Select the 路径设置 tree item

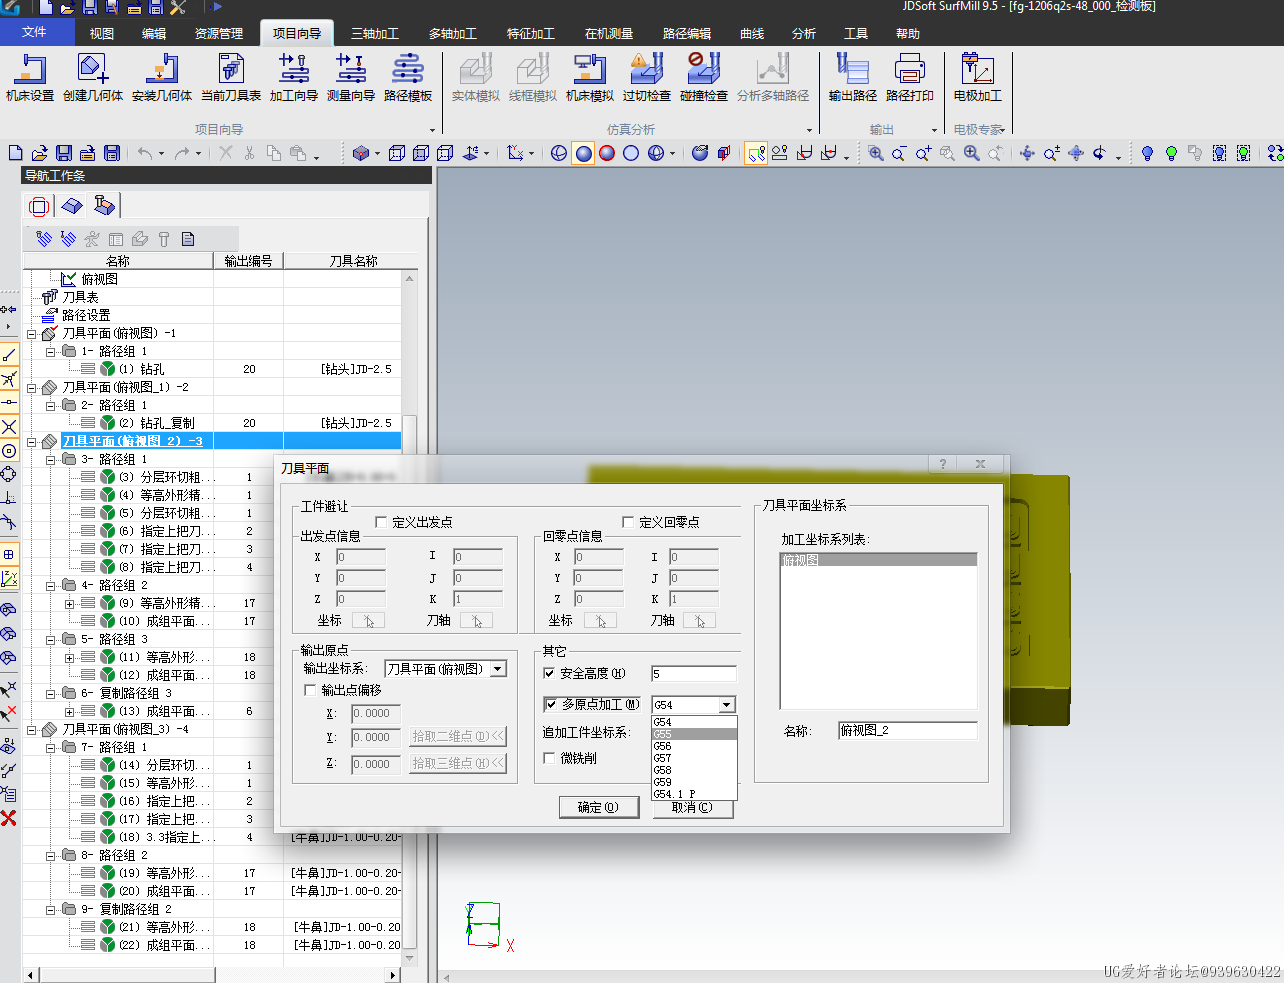86,315
